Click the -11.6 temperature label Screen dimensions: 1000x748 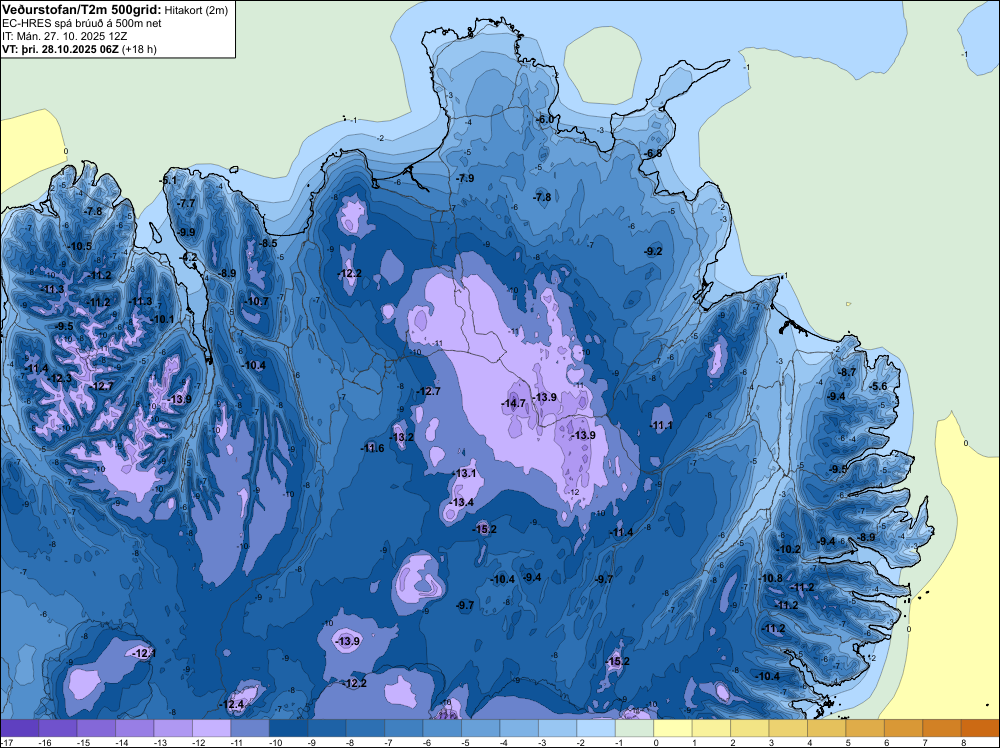(372, 448)
